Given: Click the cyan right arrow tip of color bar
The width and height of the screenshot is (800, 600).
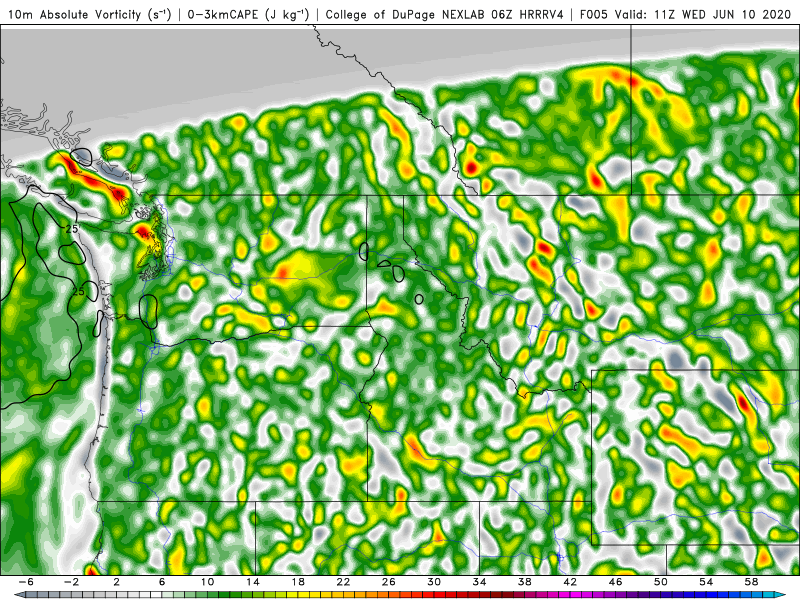Looking at the screenshot, I should [x=780, y=595].
